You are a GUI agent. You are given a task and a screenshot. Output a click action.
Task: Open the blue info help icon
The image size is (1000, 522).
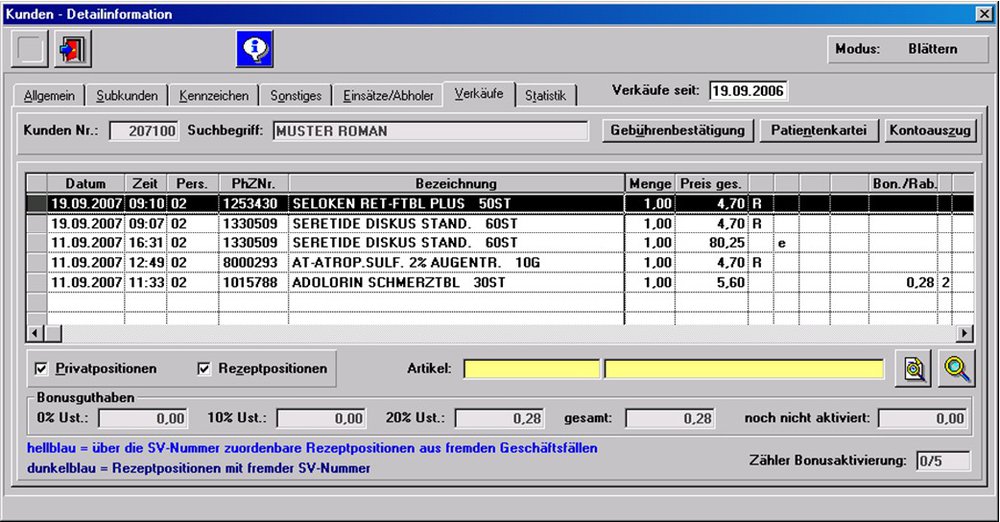(x=254, y=48)
